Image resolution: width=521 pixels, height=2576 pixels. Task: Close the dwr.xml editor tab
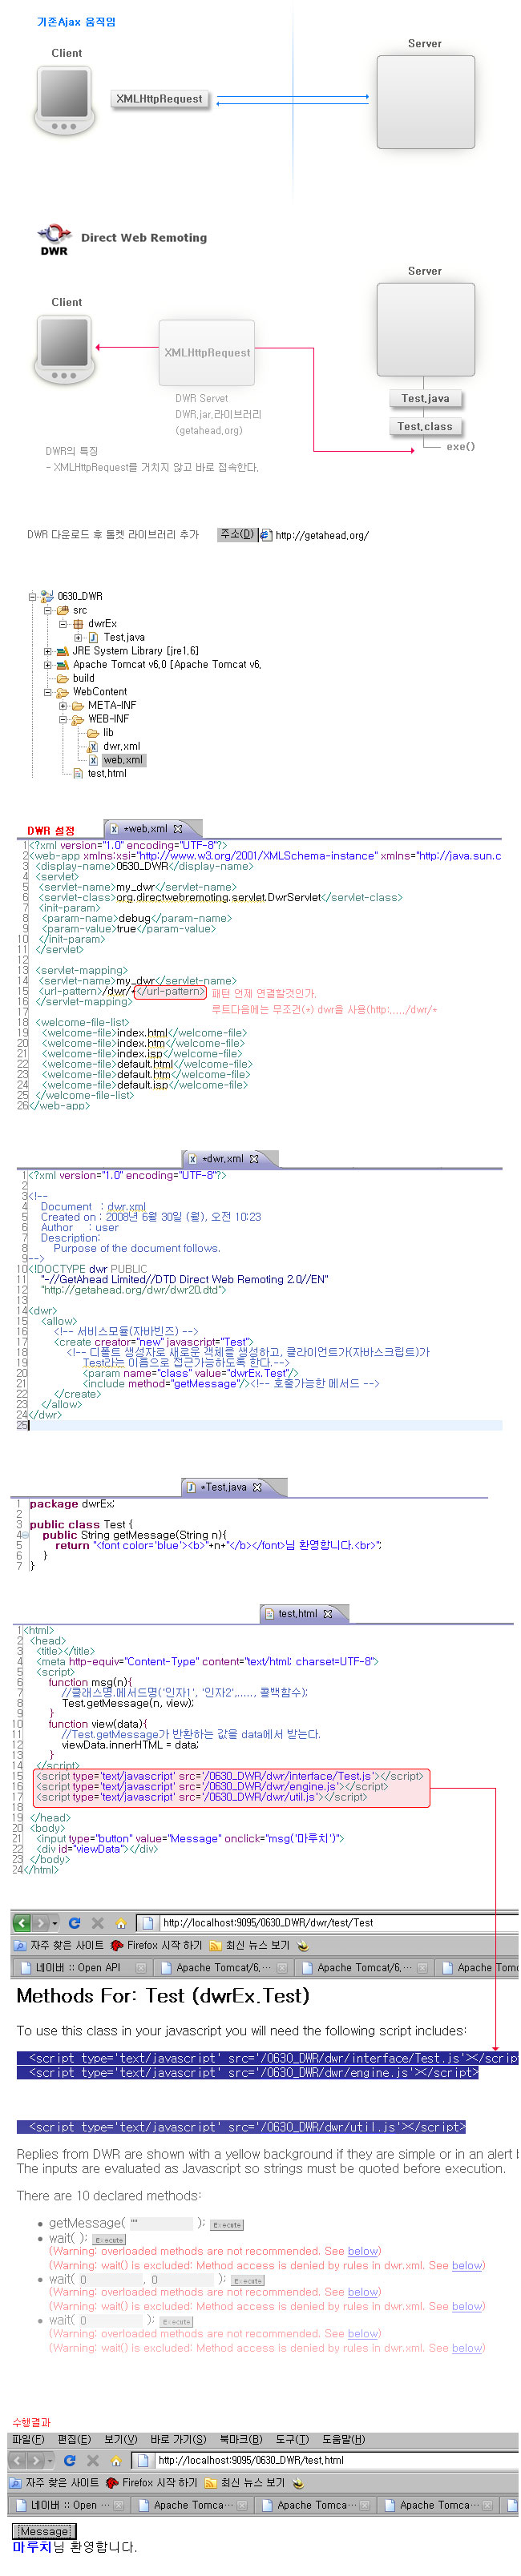(254, 1158)
